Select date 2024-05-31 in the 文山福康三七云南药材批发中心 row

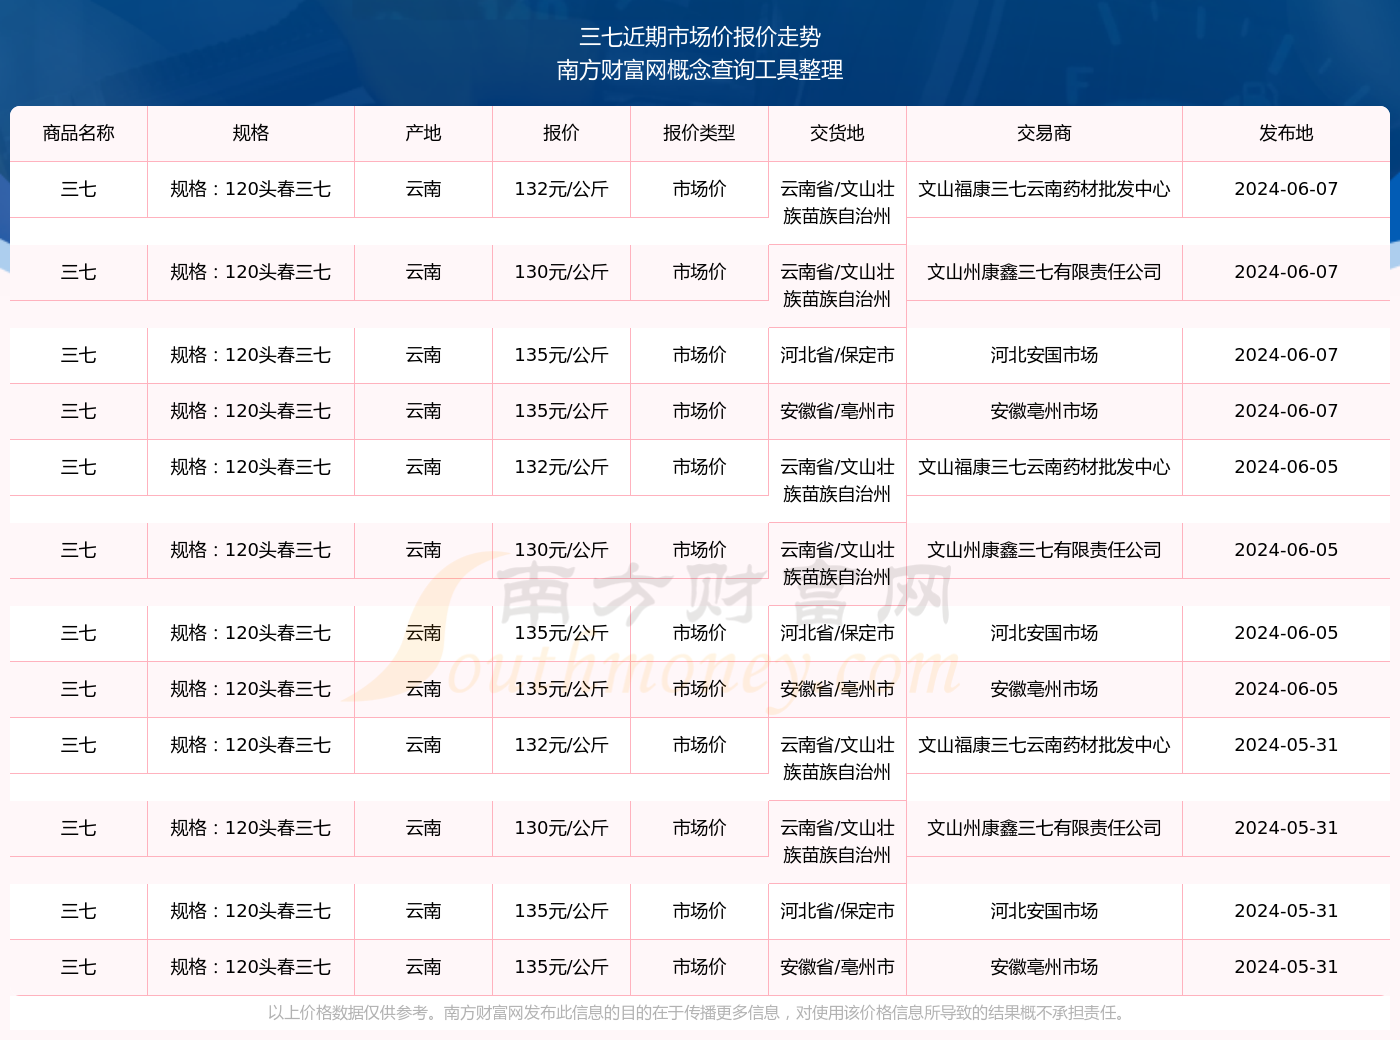(1287, 745)
